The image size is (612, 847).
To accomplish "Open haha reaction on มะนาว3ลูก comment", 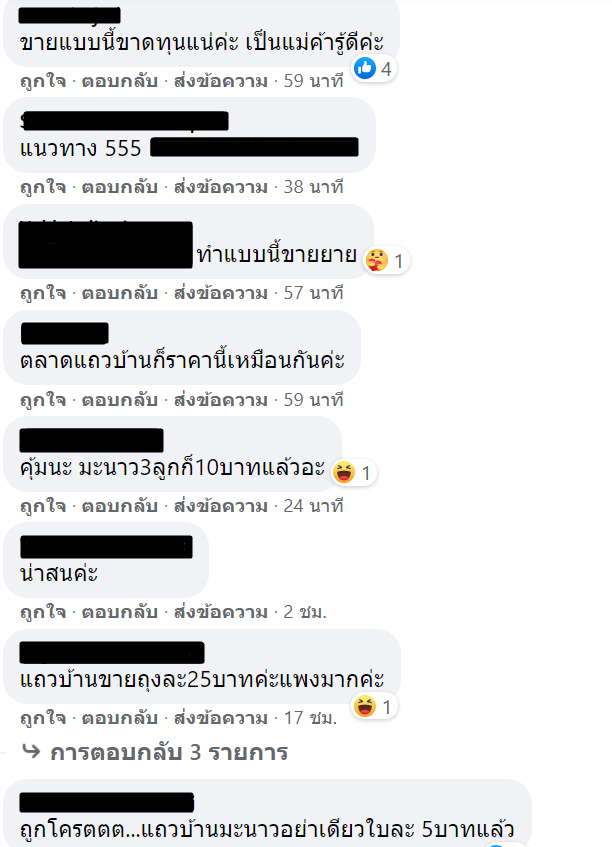I will pyautogui.click(x=353, y=473).
